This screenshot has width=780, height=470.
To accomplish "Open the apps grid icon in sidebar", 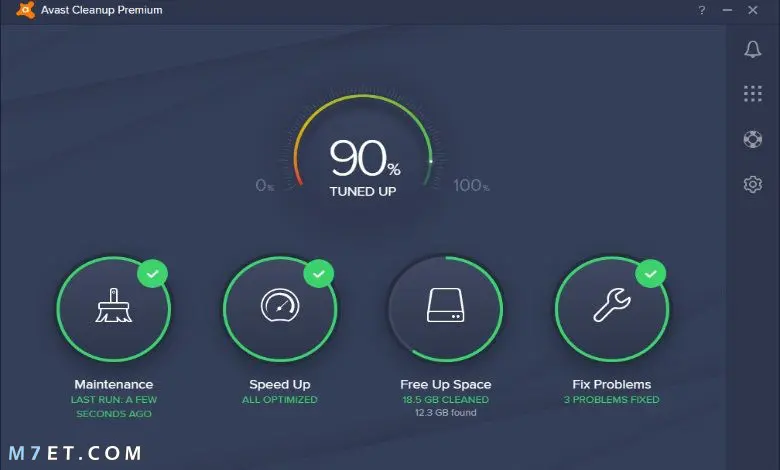I will tap(753, 94).
